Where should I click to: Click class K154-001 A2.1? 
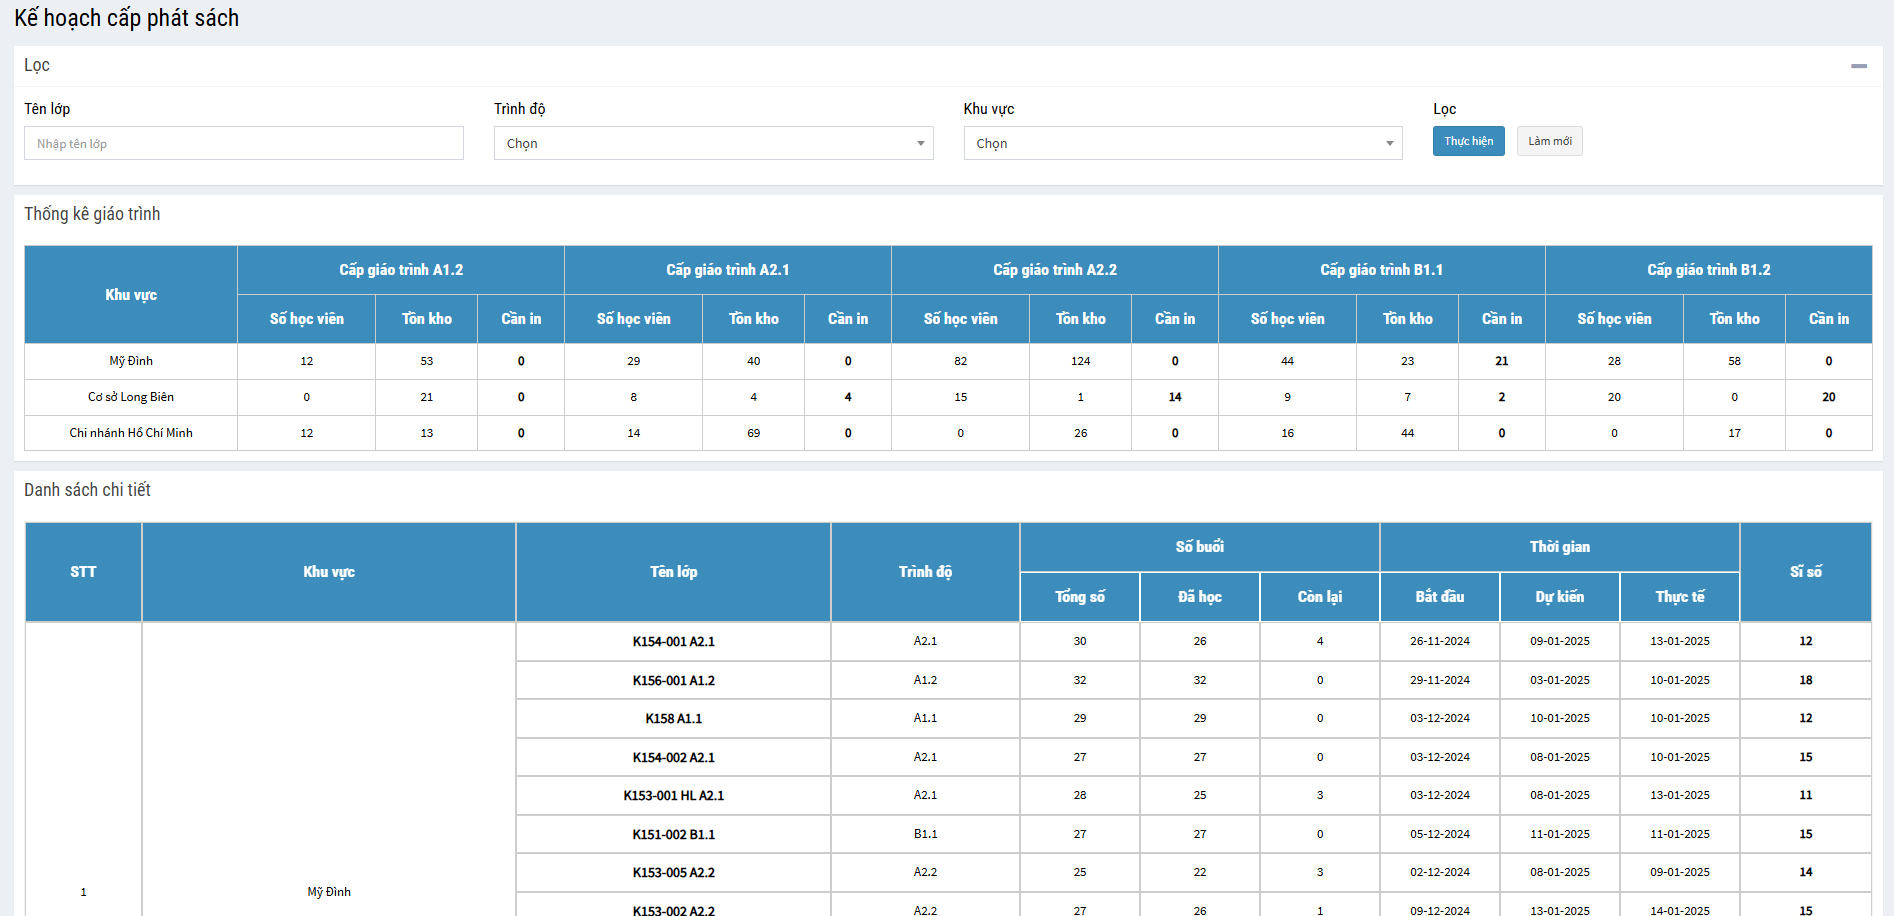[673, 642]
